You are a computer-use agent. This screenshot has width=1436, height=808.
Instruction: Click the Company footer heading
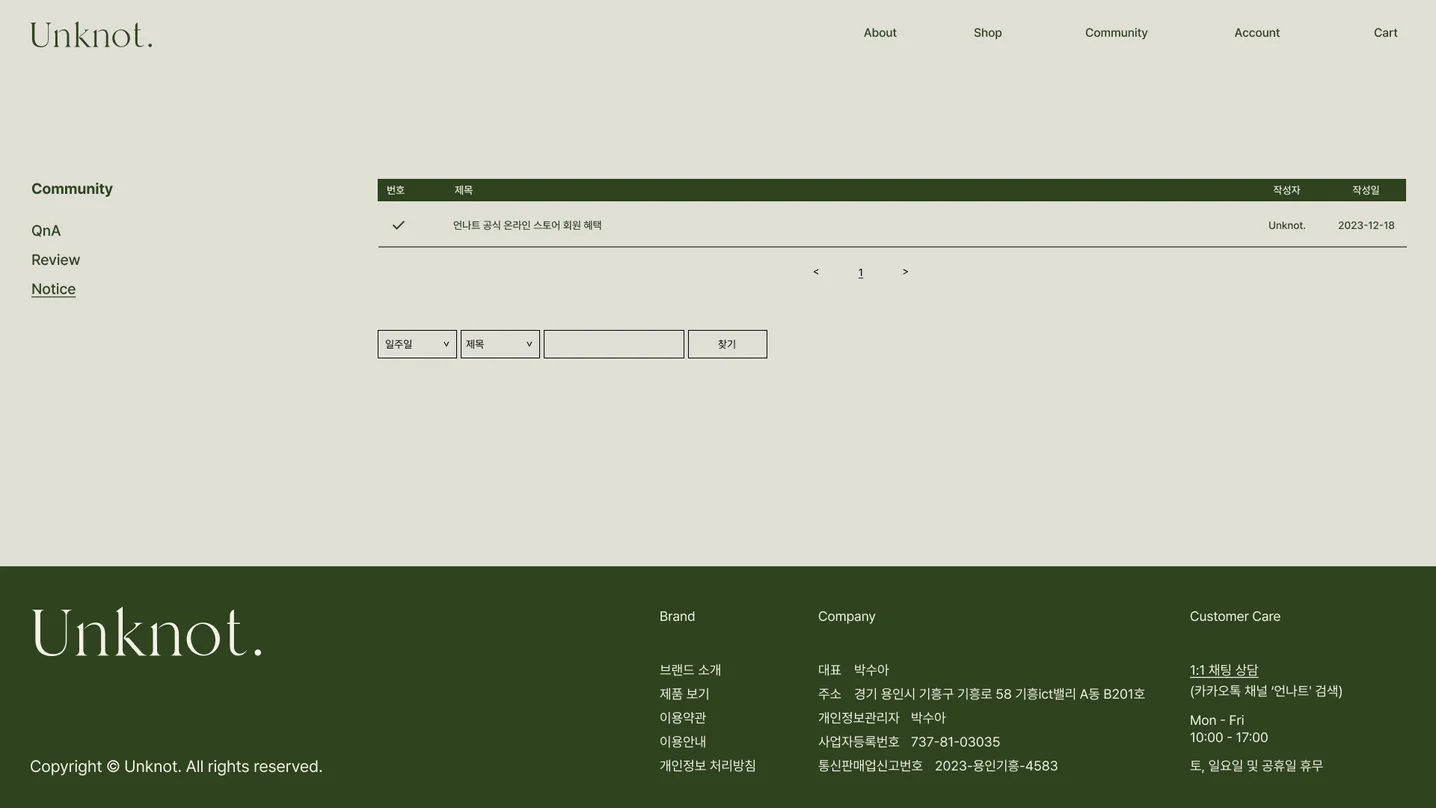coord(847,616)
